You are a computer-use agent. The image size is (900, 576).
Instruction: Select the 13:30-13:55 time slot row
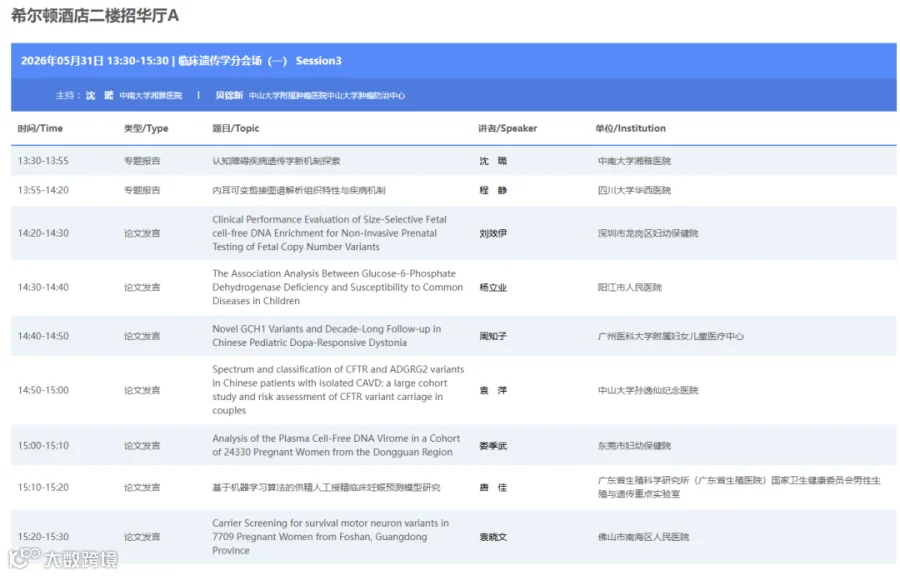(x=453, y=161)
